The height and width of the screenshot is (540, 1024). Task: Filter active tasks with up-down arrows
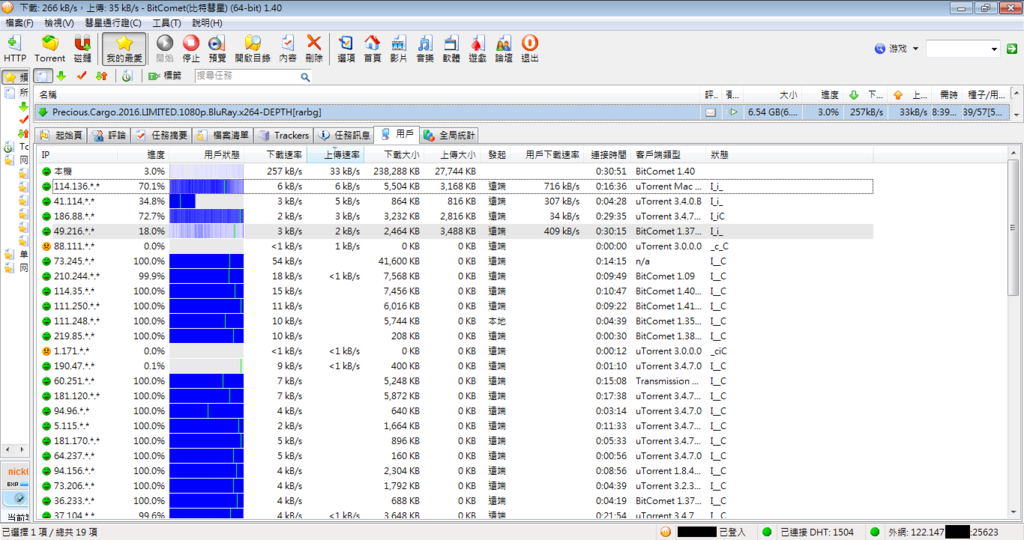pos(101,76)
